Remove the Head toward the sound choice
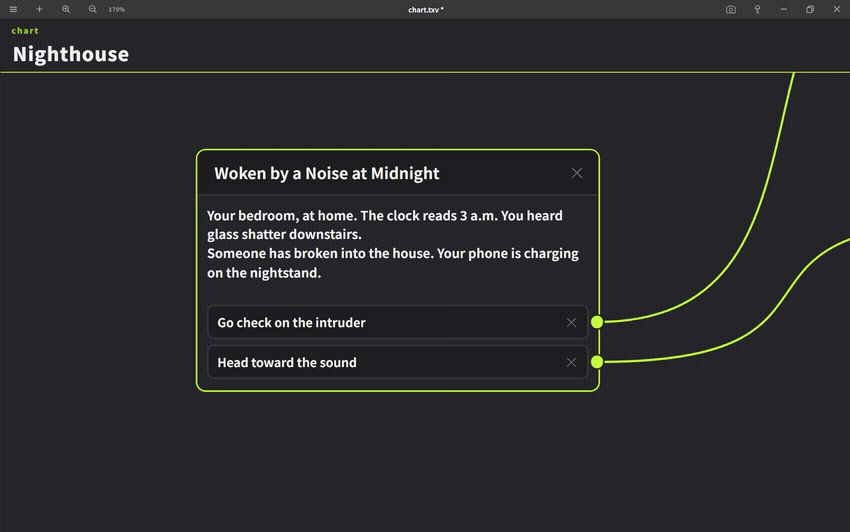850x532 pixels. pos(571,362)
